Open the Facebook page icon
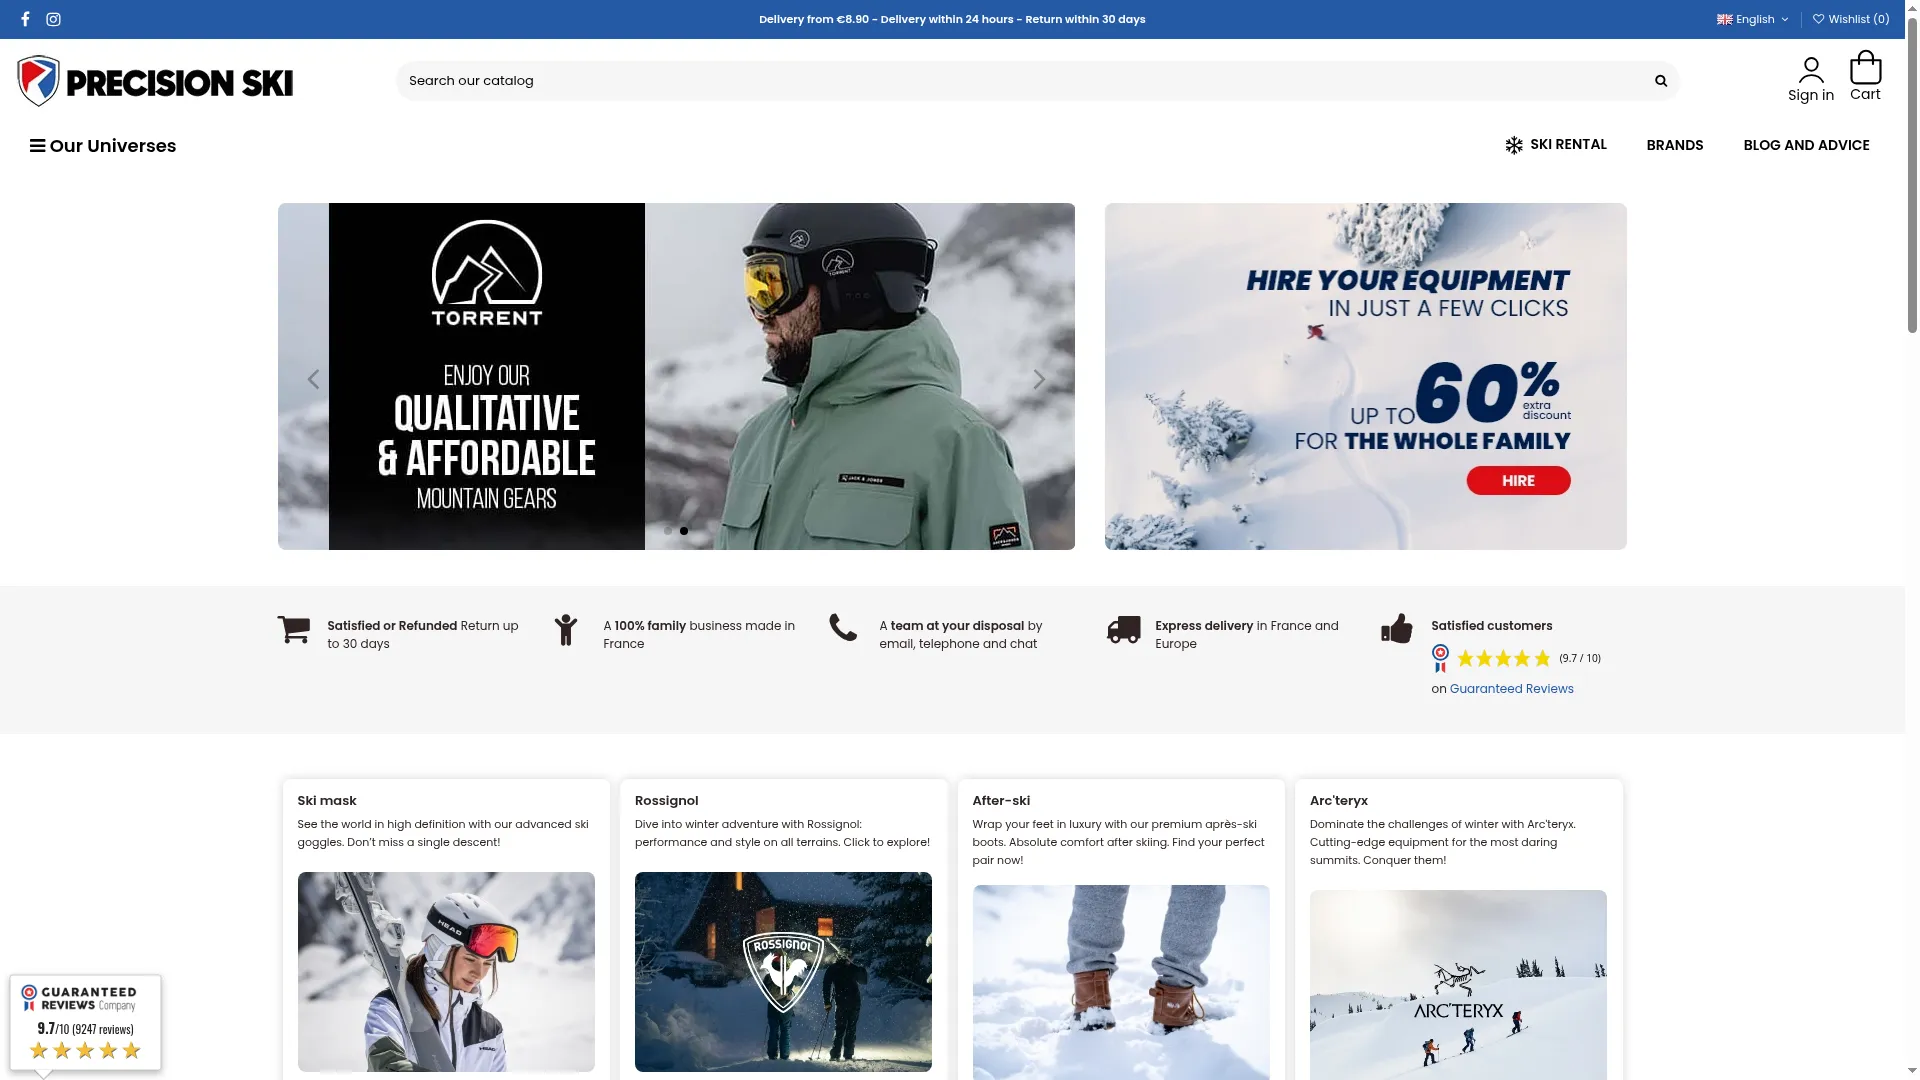This screenshot has width=1920, height=1080. coord(25,19)
